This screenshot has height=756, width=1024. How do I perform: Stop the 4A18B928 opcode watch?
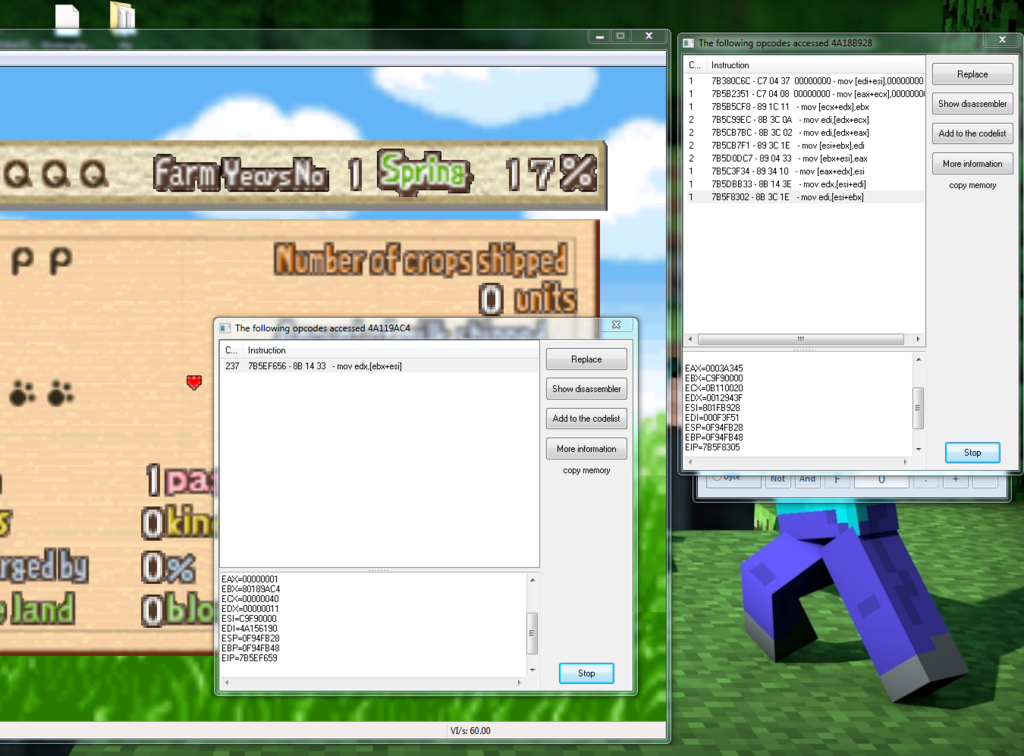[x=972, y=452]
